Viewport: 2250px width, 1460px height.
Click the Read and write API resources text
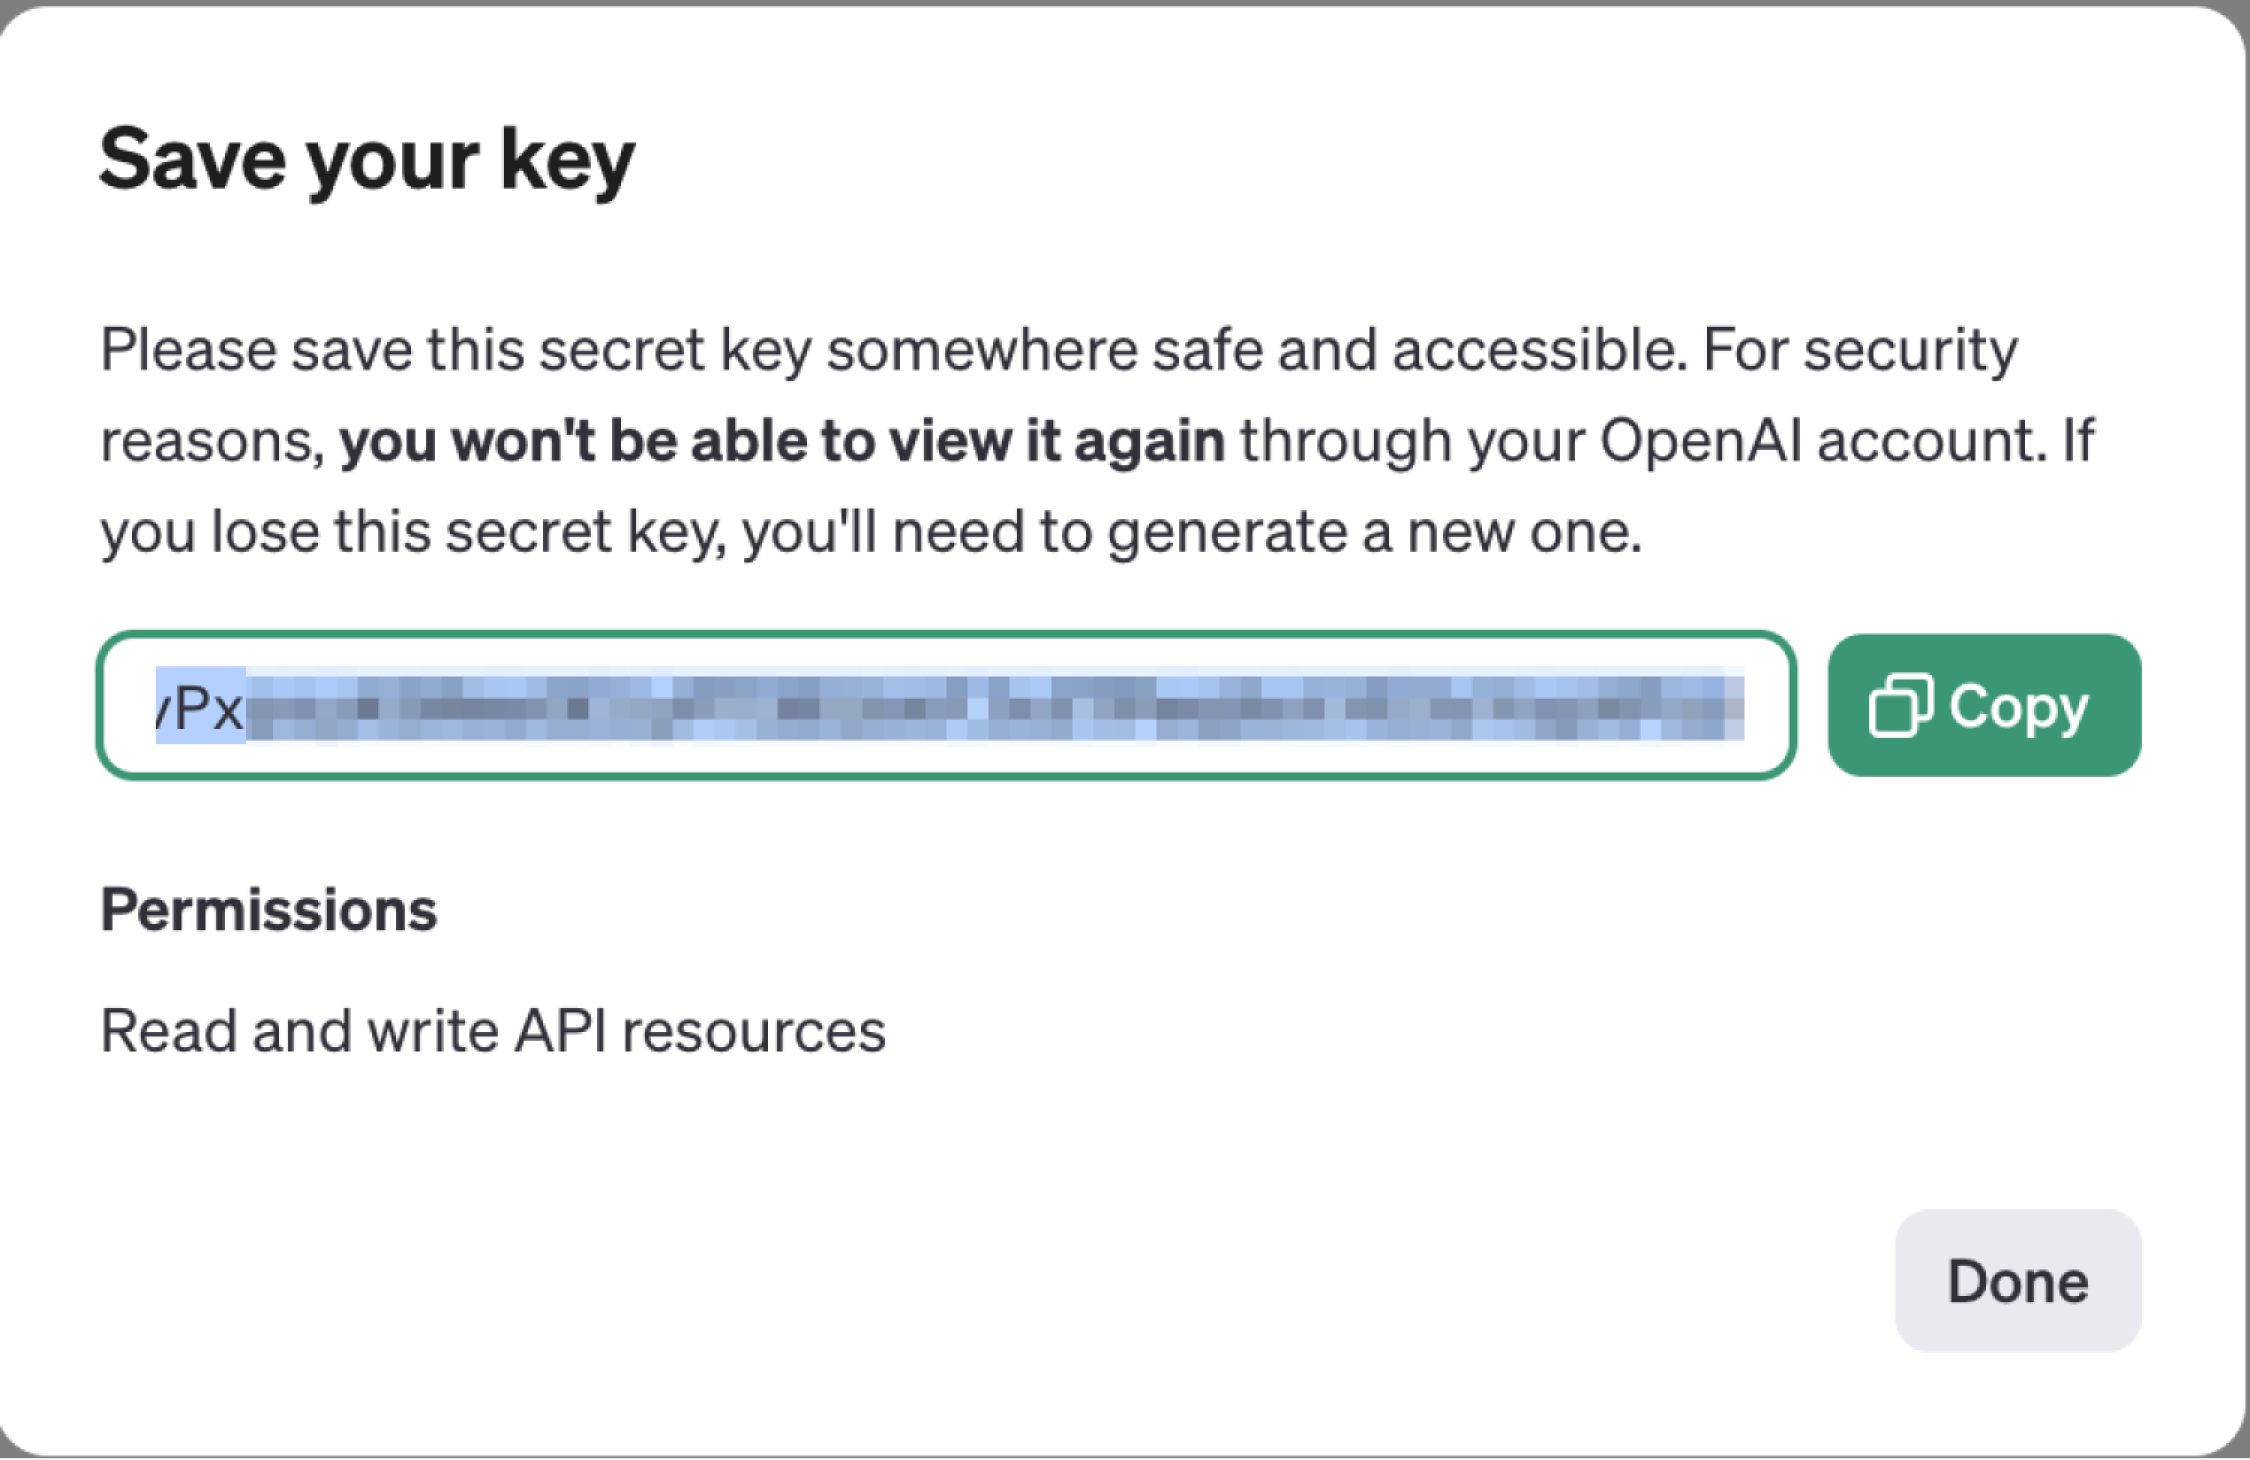point(492,1028)
